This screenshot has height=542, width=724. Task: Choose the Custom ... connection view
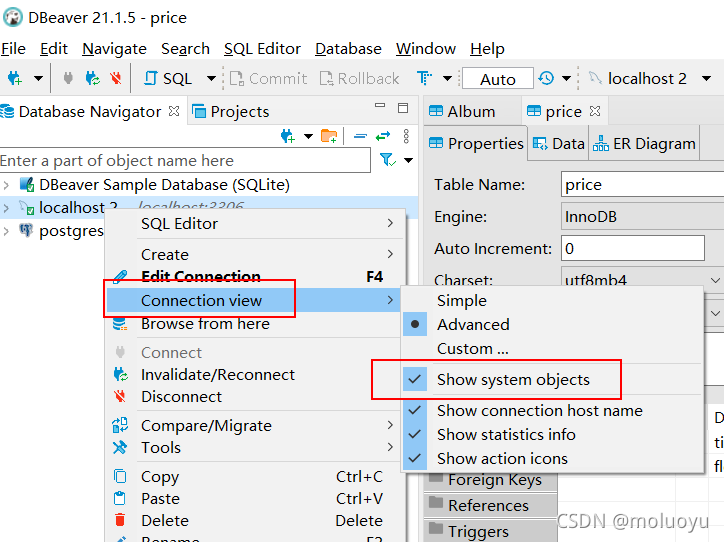[553, 349]
